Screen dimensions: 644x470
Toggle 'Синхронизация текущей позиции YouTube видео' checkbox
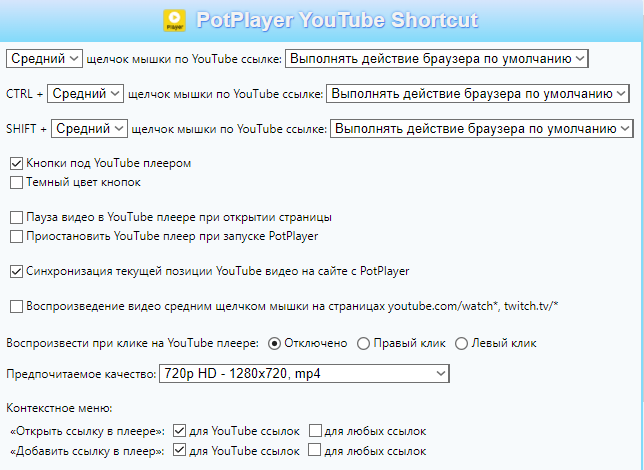(x=16, y=272)
